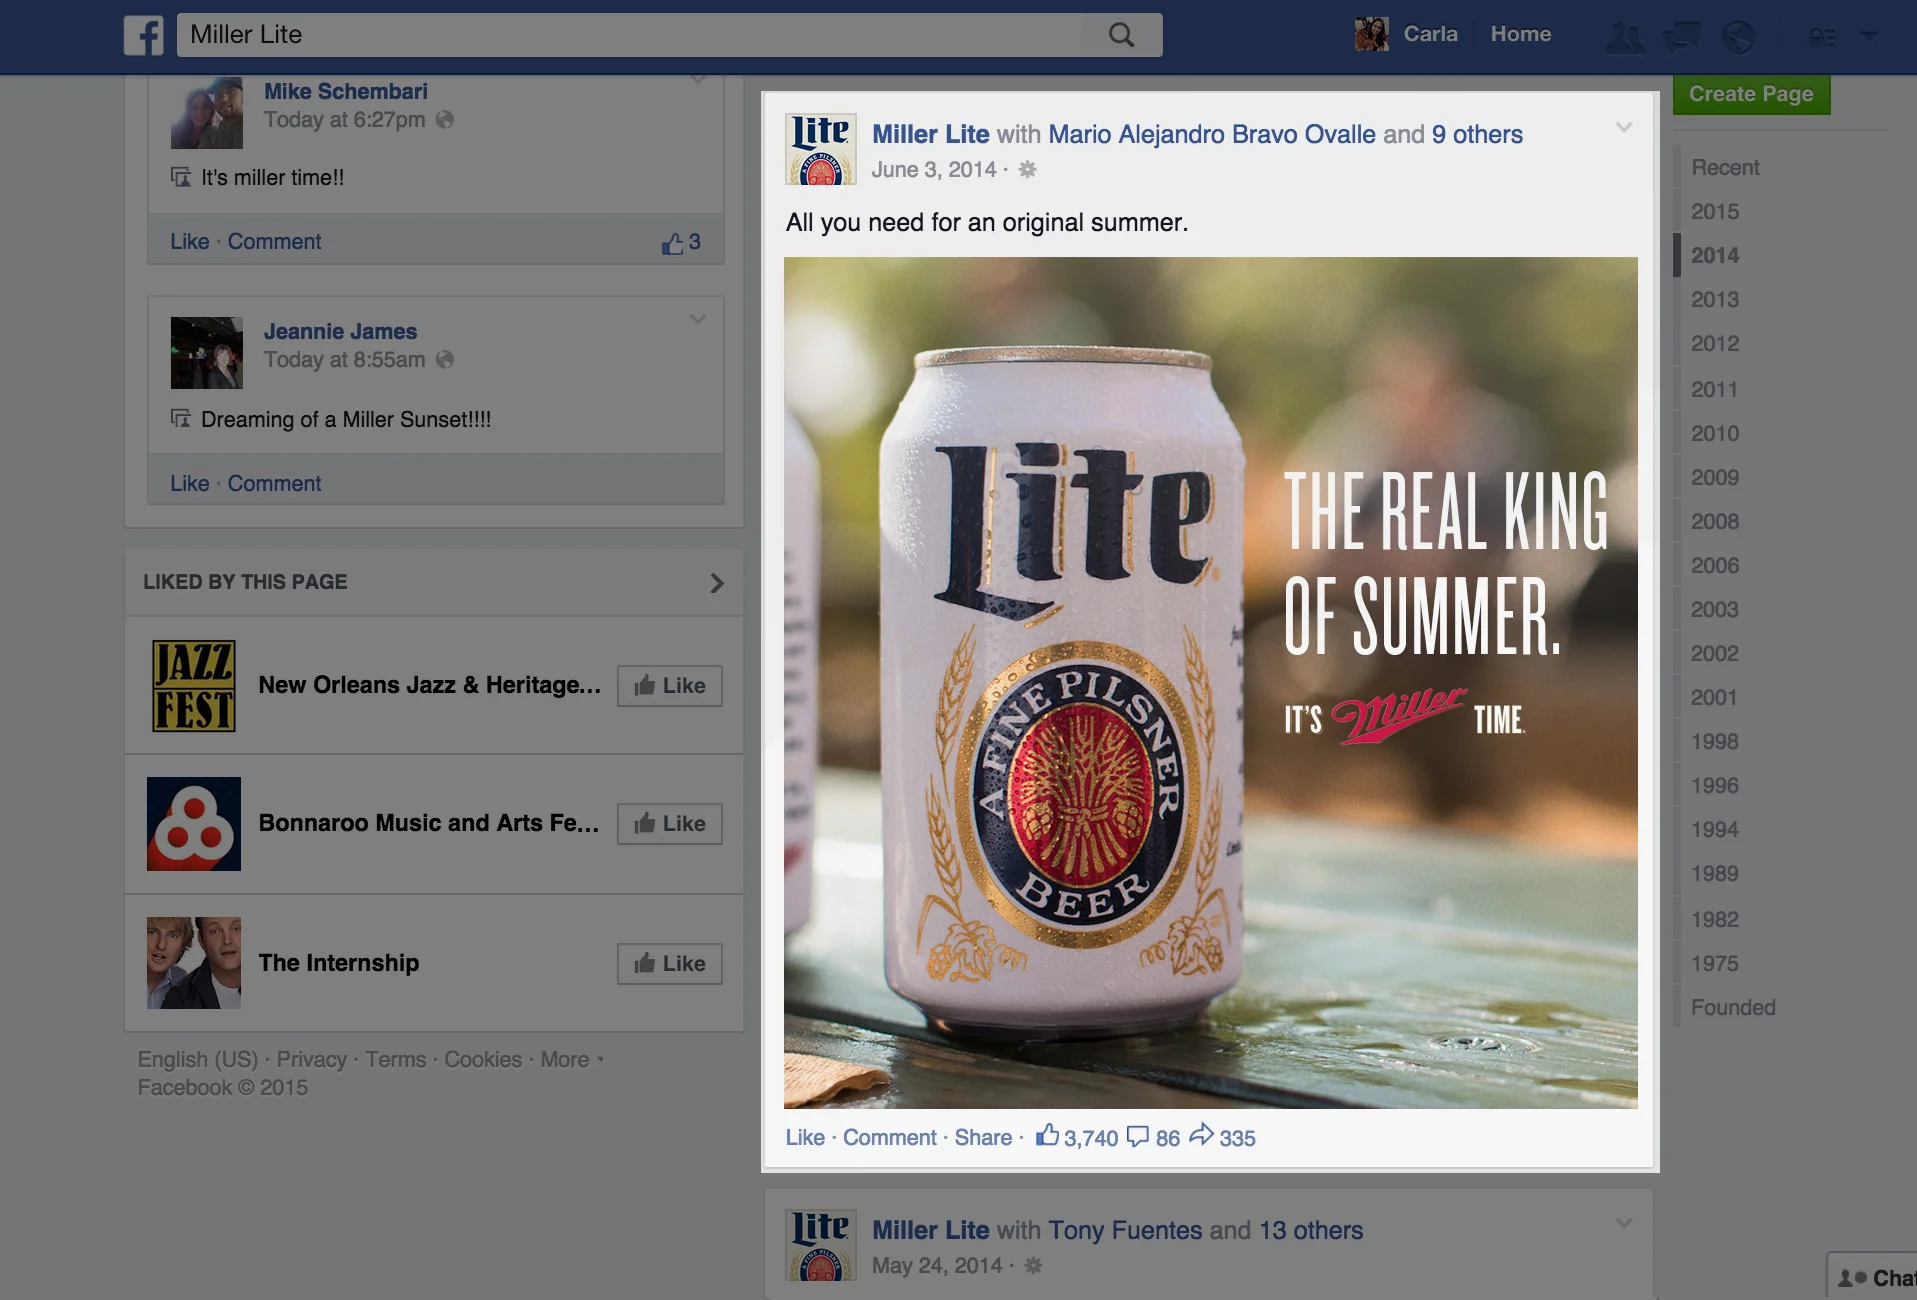Open the '9 others' tagged list
Image resolution: width=1917 pixels, height=1300 pixels.
tap(1477, 135)
